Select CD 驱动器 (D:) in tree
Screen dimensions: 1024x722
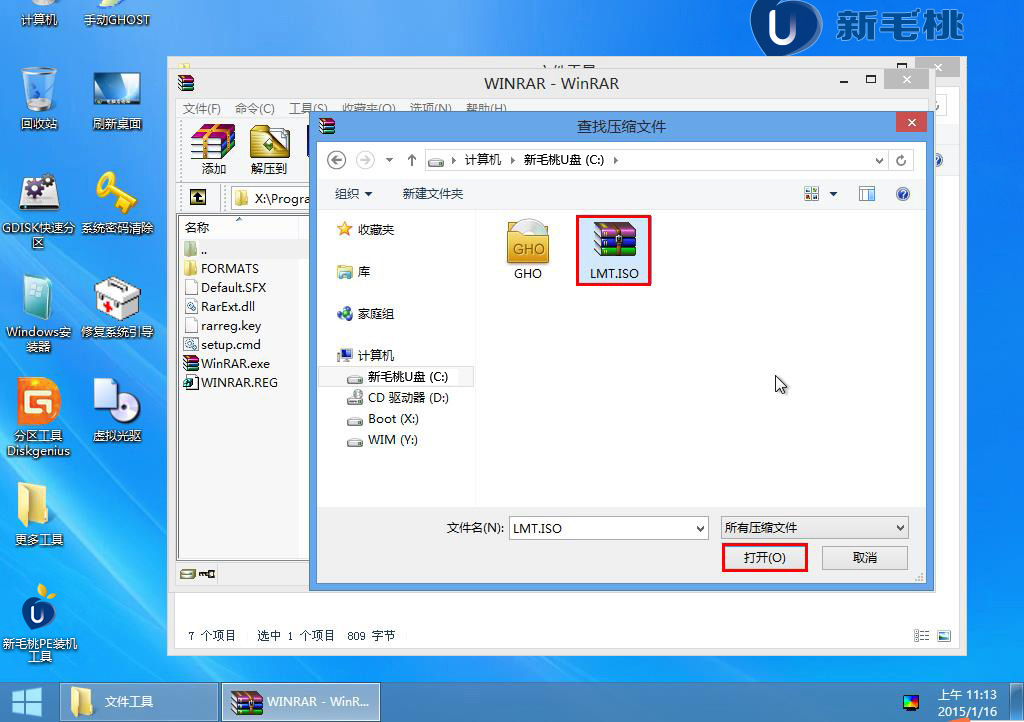pyautogui.click(x=398, y=398)
